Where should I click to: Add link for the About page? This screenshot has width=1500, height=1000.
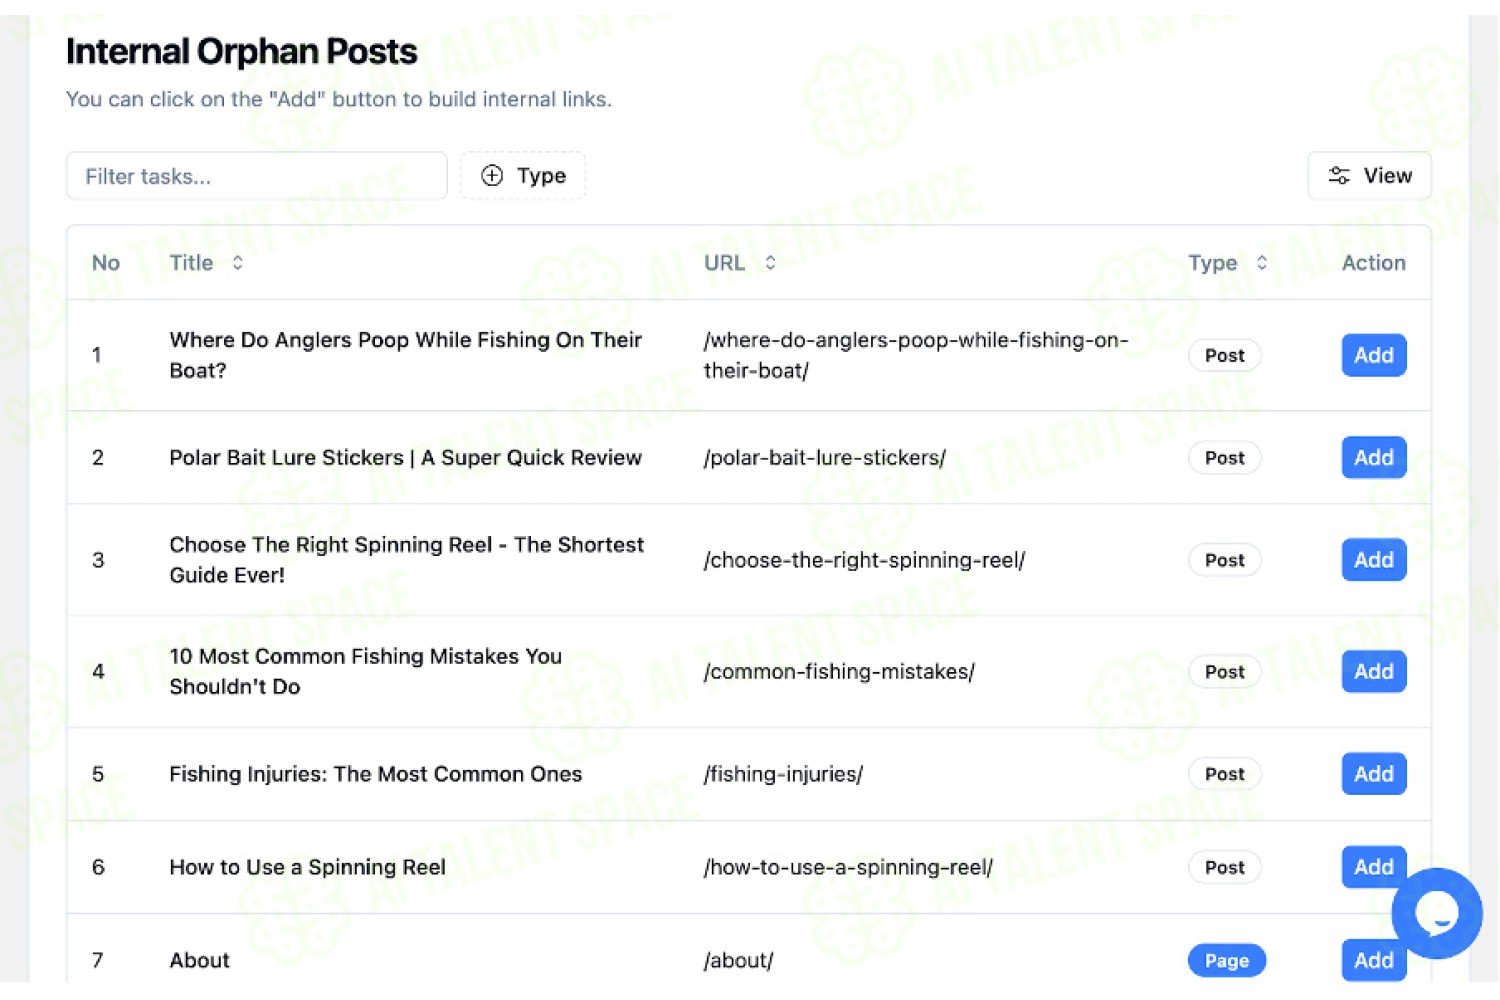pyautogui.click(x=1373, y=960)
